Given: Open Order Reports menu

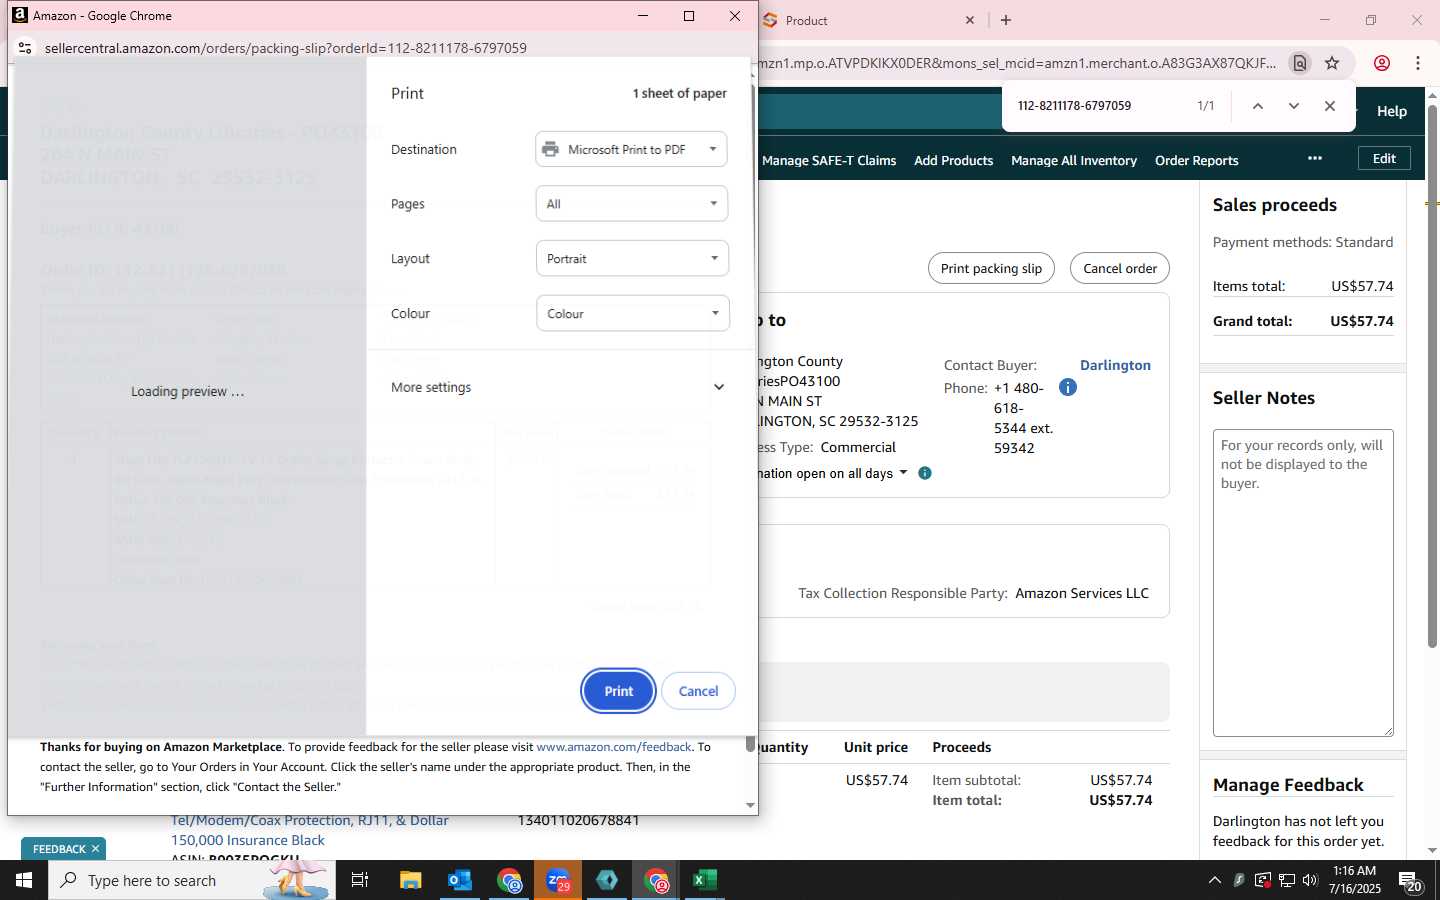Looking at the screenshot, I should coord(1196,160).
